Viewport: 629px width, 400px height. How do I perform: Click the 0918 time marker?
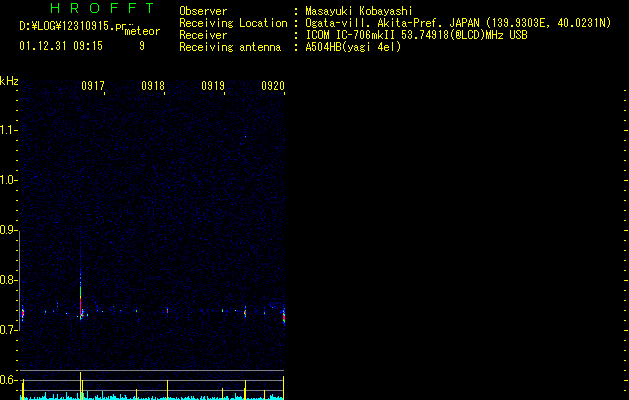pyautogui.click(x=153, y=86)
